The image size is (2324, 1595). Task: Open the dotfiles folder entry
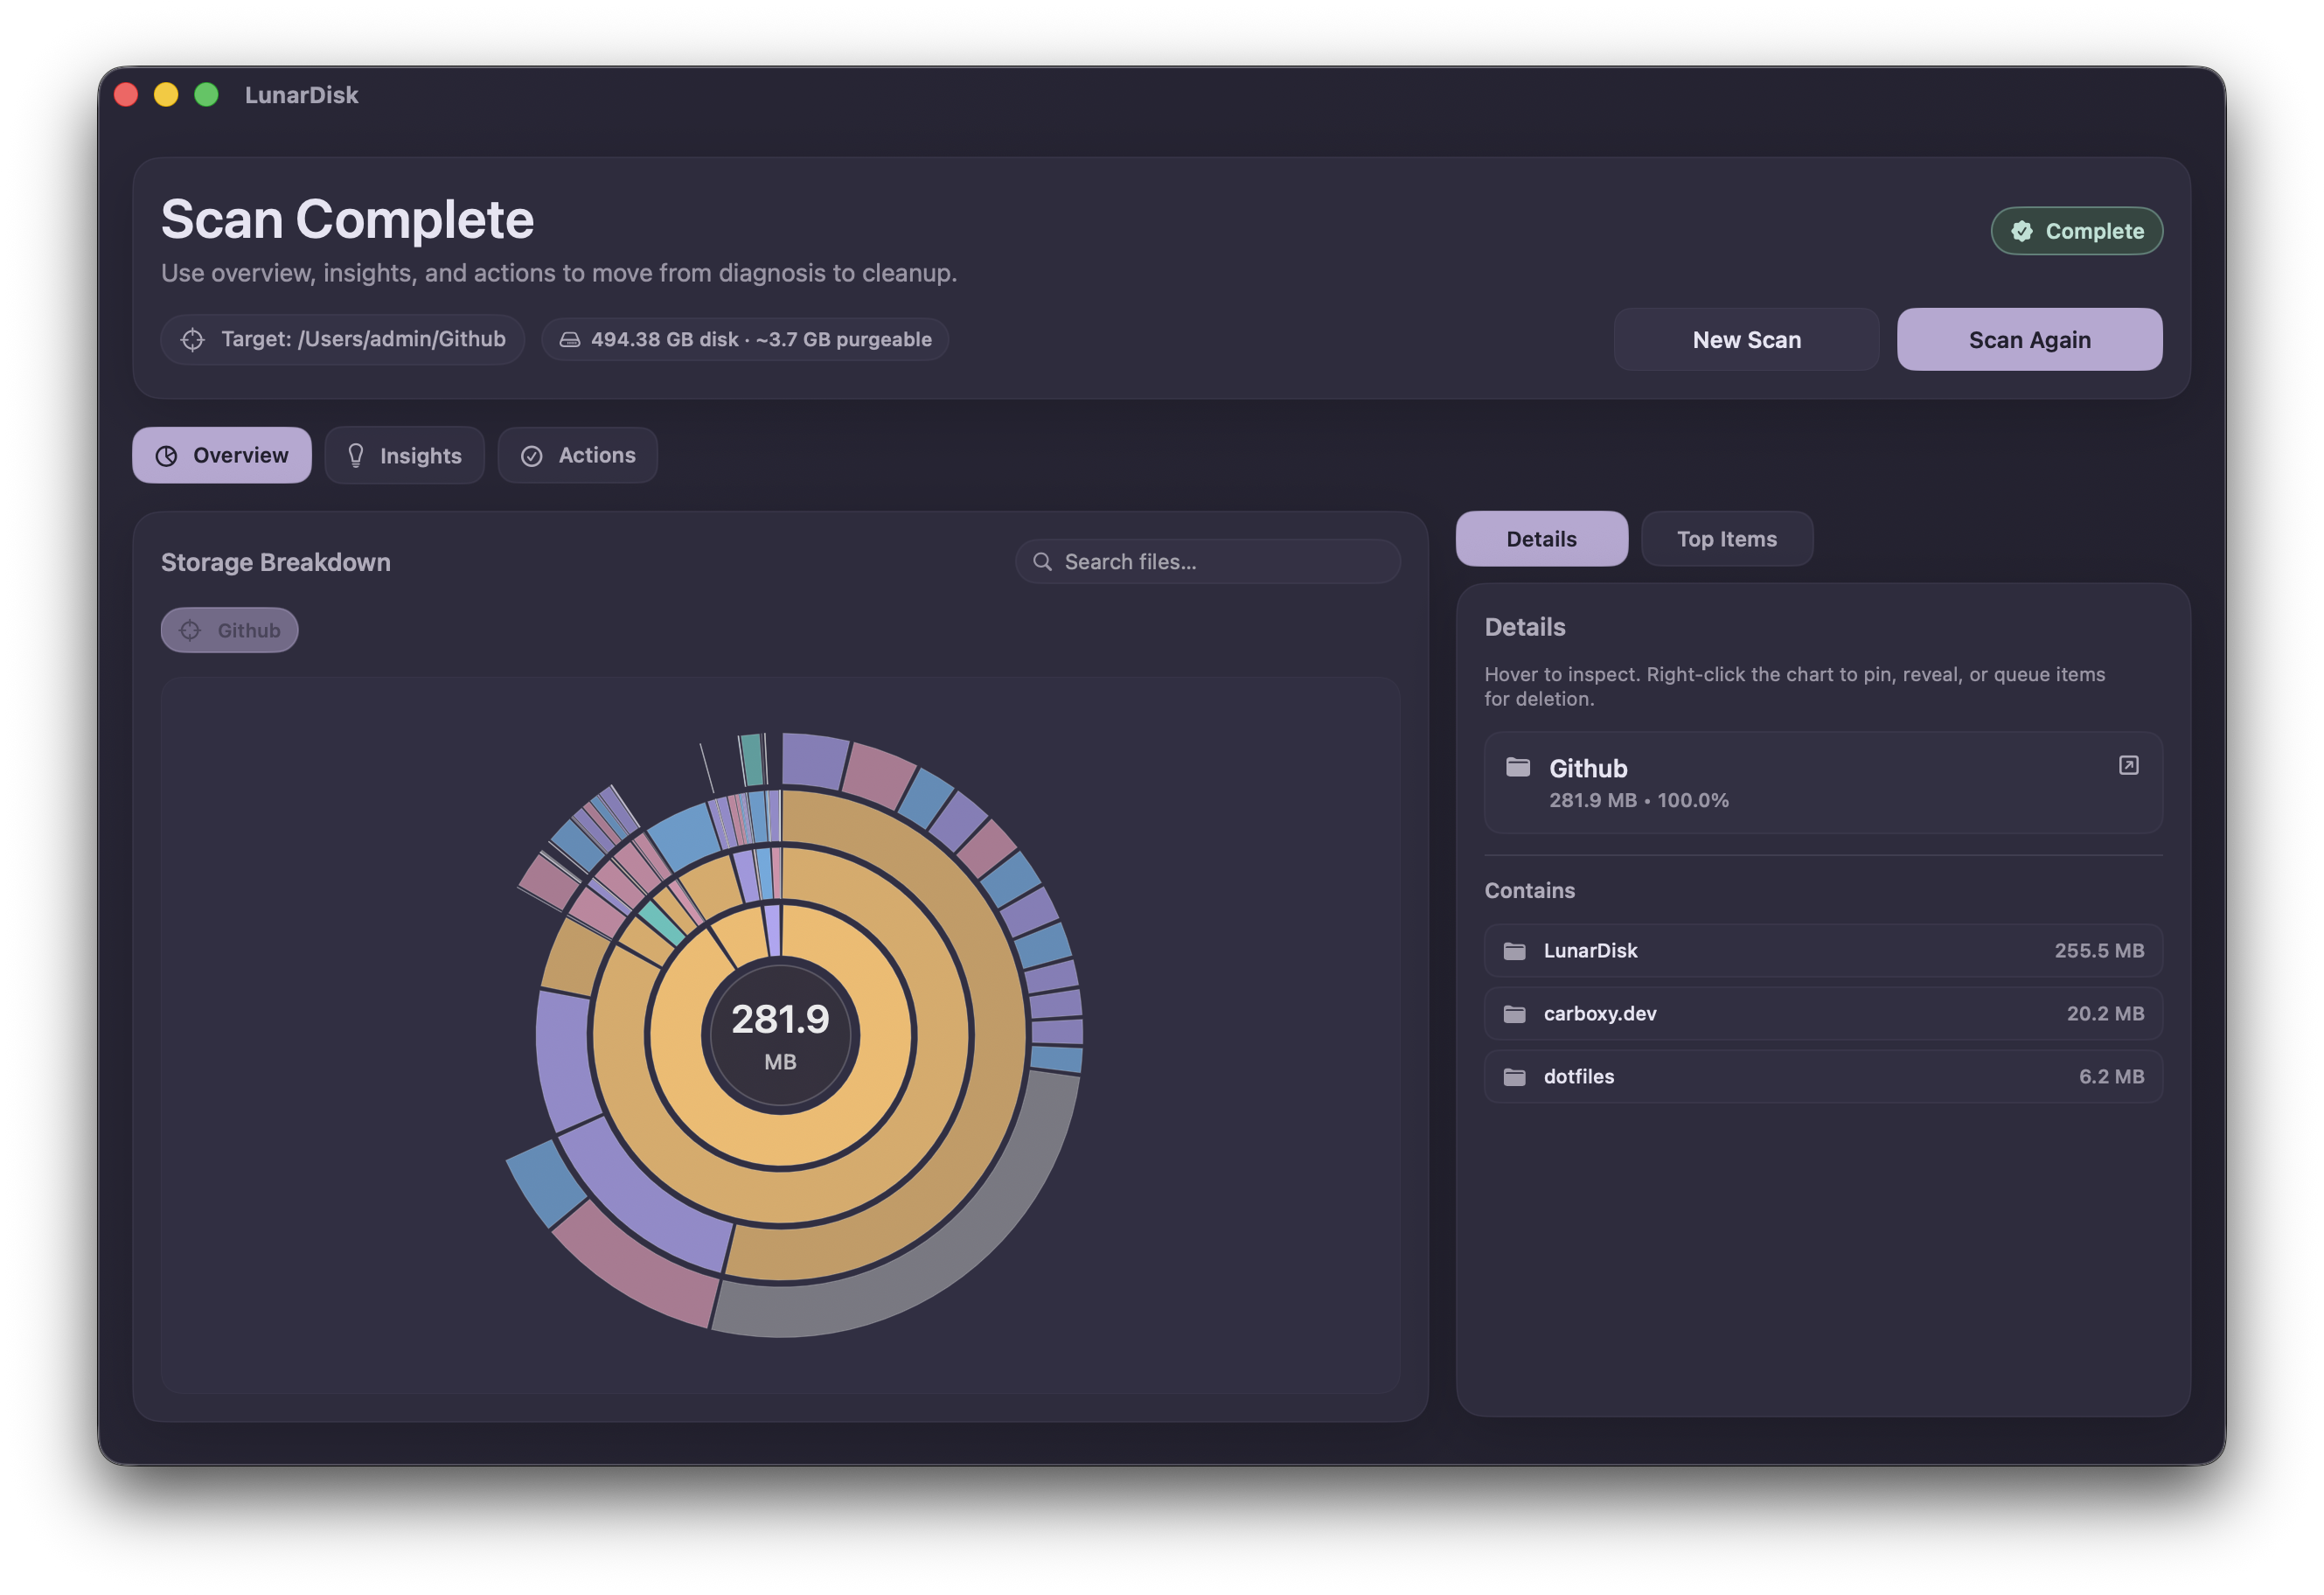click(1822, 1076)
